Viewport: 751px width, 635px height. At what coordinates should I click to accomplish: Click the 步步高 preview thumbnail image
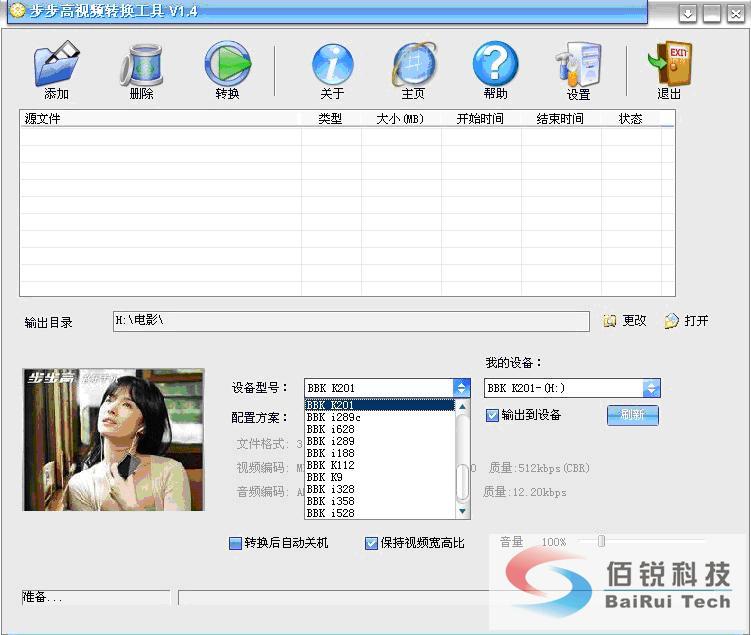(114, 440)
